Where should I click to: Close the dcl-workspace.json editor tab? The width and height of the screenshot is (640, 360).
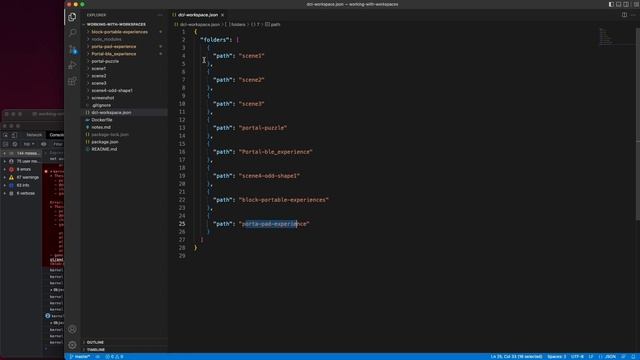222,15
